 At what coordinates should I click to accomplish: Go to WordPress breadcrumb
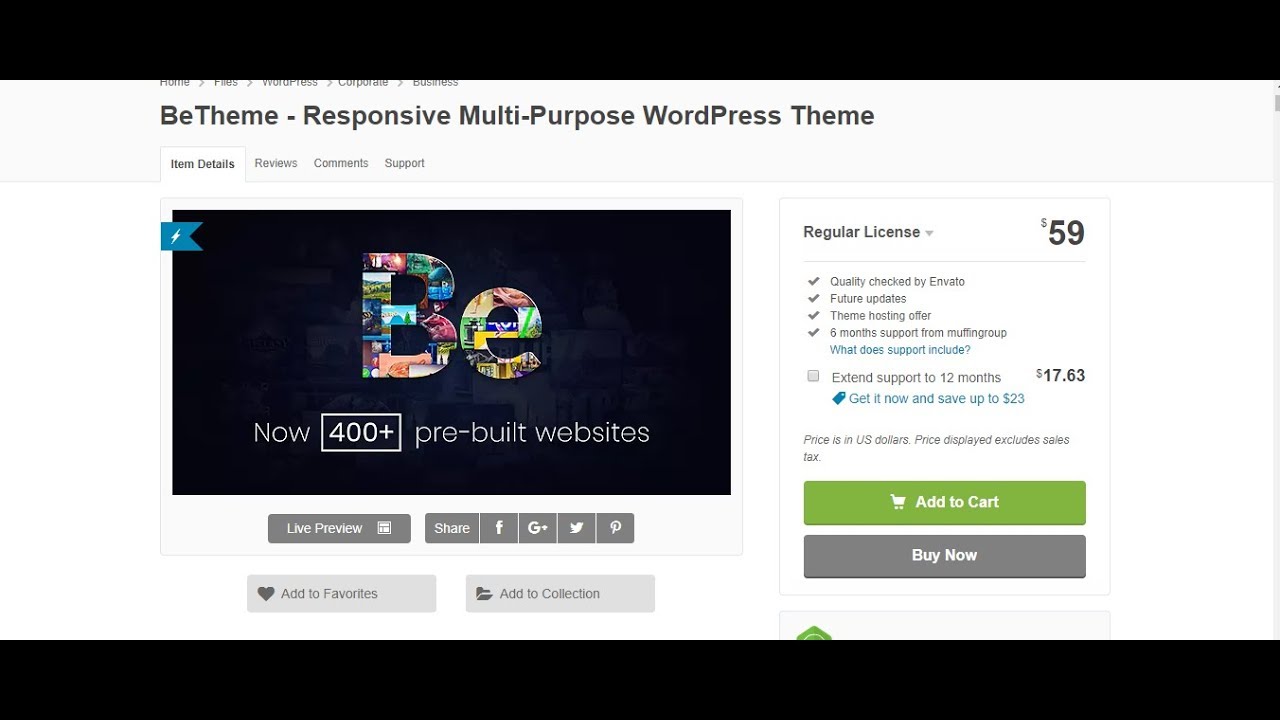tap(290, 82)
